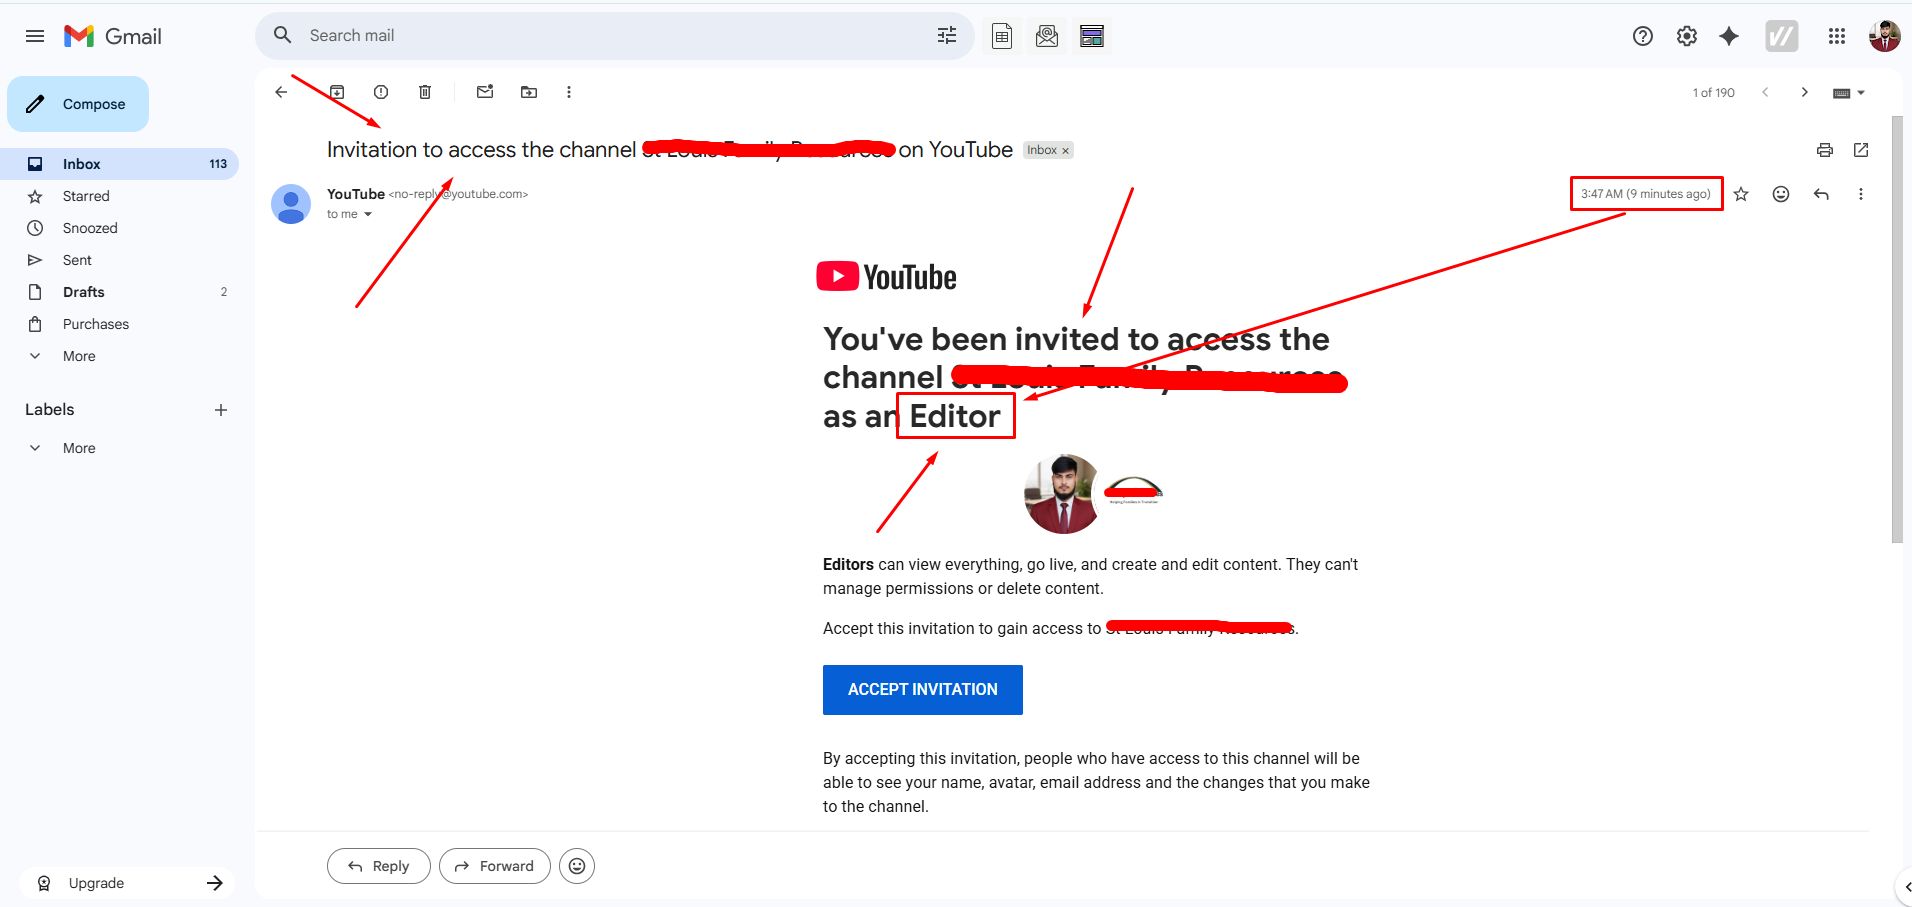Expand the 'to me' recipient details
The width and height of the screenshot is (1912, 907).
[x=368, y=214]
